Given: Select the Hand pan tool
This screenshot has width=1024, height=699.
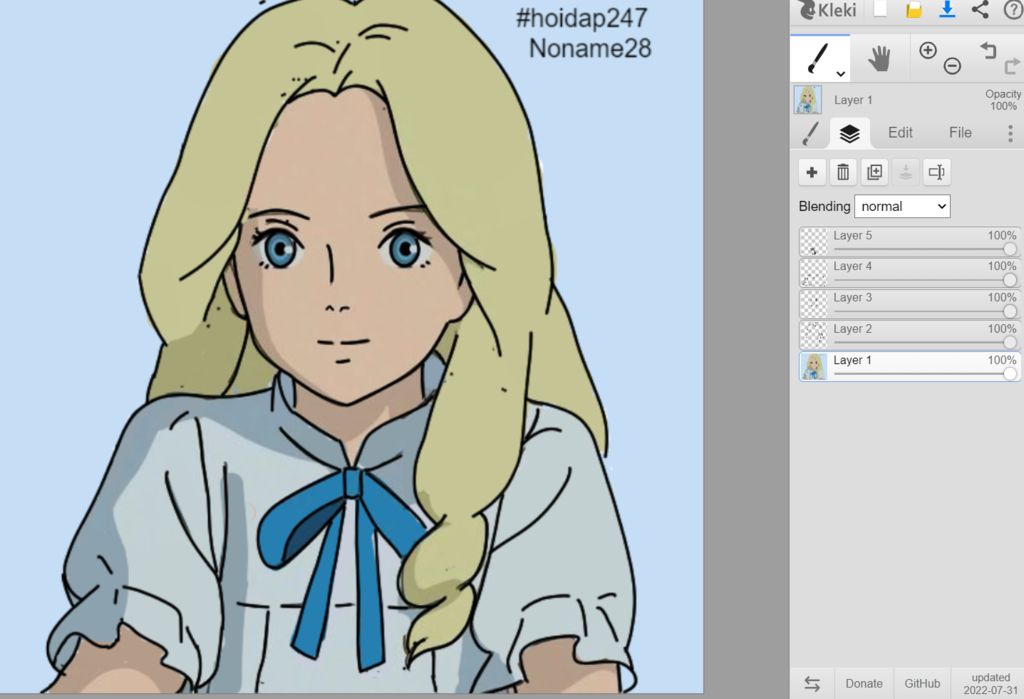Looking at the screenshot, I should coord(880,59).
